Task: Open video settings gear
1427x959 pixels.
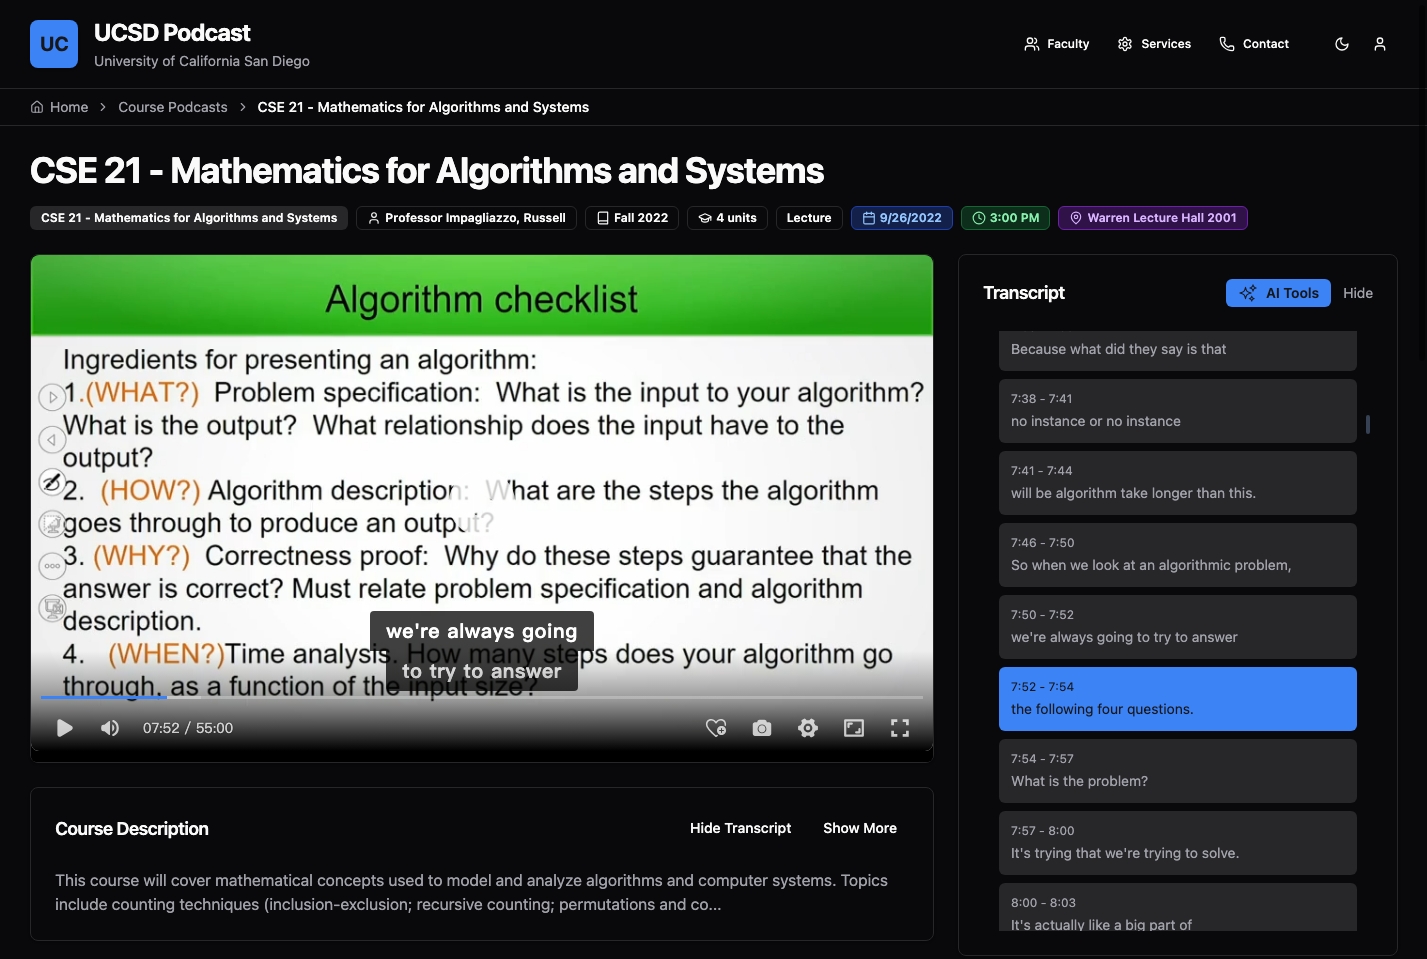Action: (808, 728)
